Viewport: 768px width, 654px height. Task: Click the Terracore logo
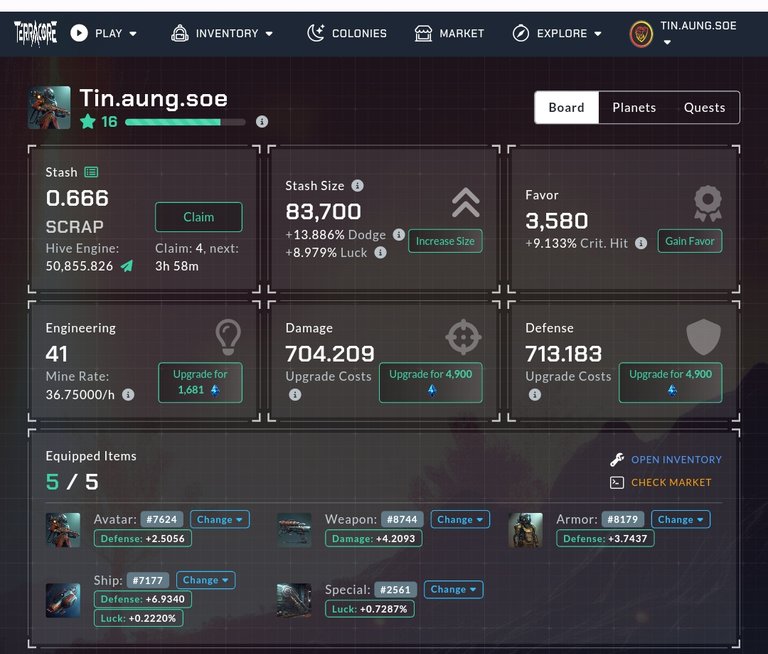(35, 33)
